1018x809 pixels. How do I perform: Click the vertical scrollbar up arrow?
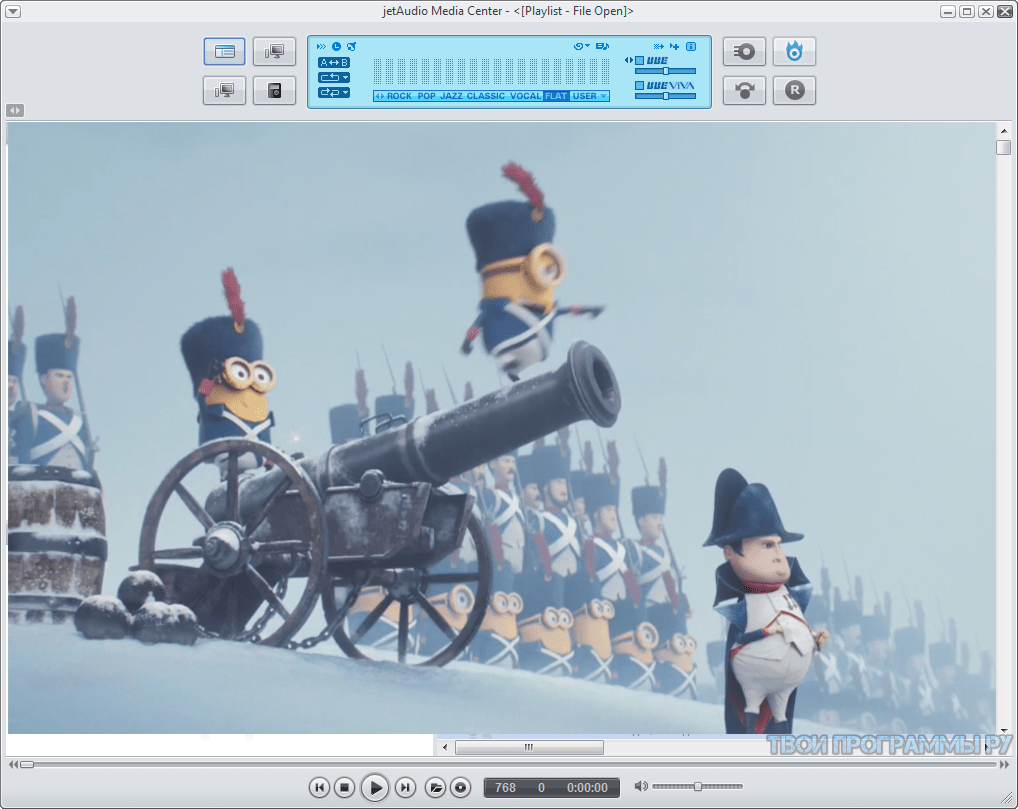[x=1004, y=131]
